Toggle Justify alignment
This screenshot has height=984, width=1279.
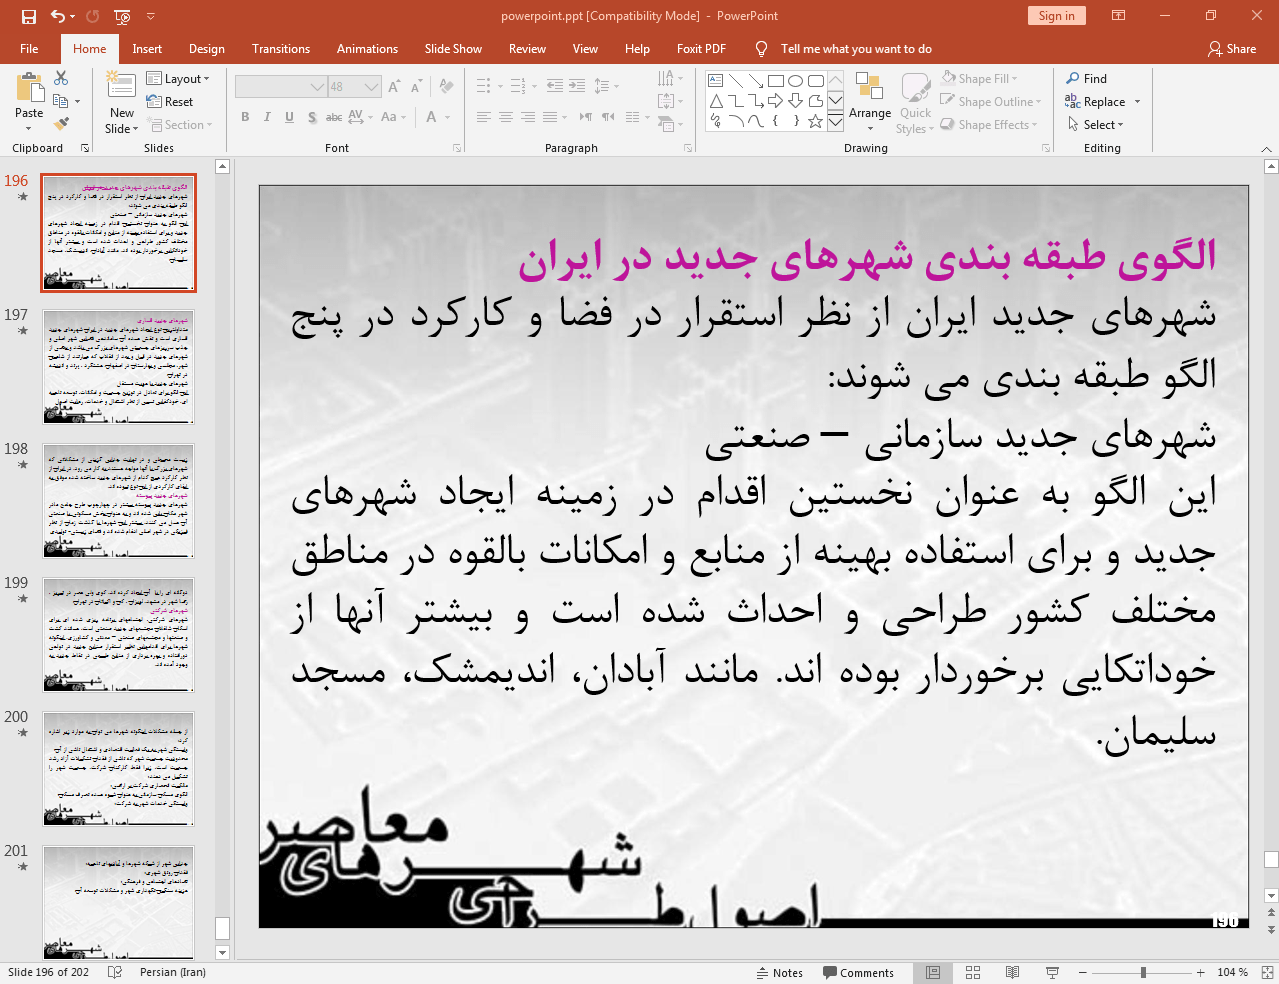[x=550, y=117]
